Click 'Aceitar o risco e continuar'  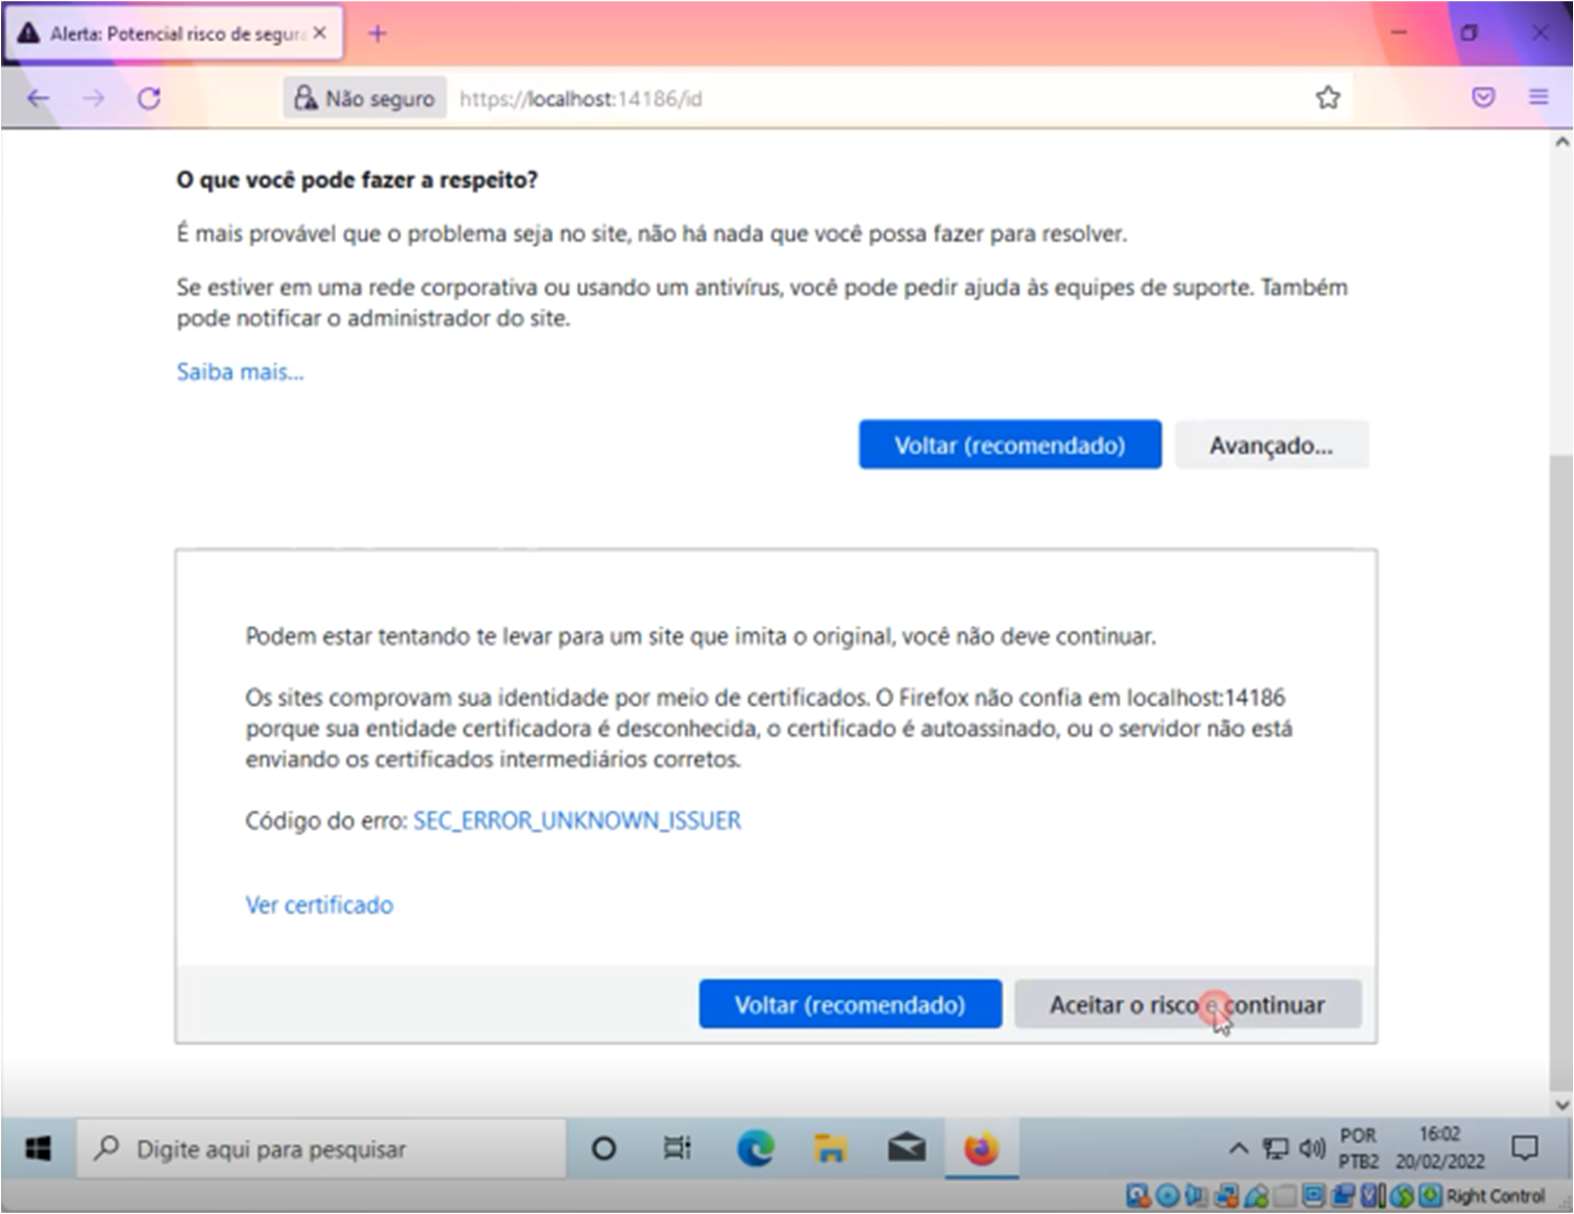[1187, 1004]
